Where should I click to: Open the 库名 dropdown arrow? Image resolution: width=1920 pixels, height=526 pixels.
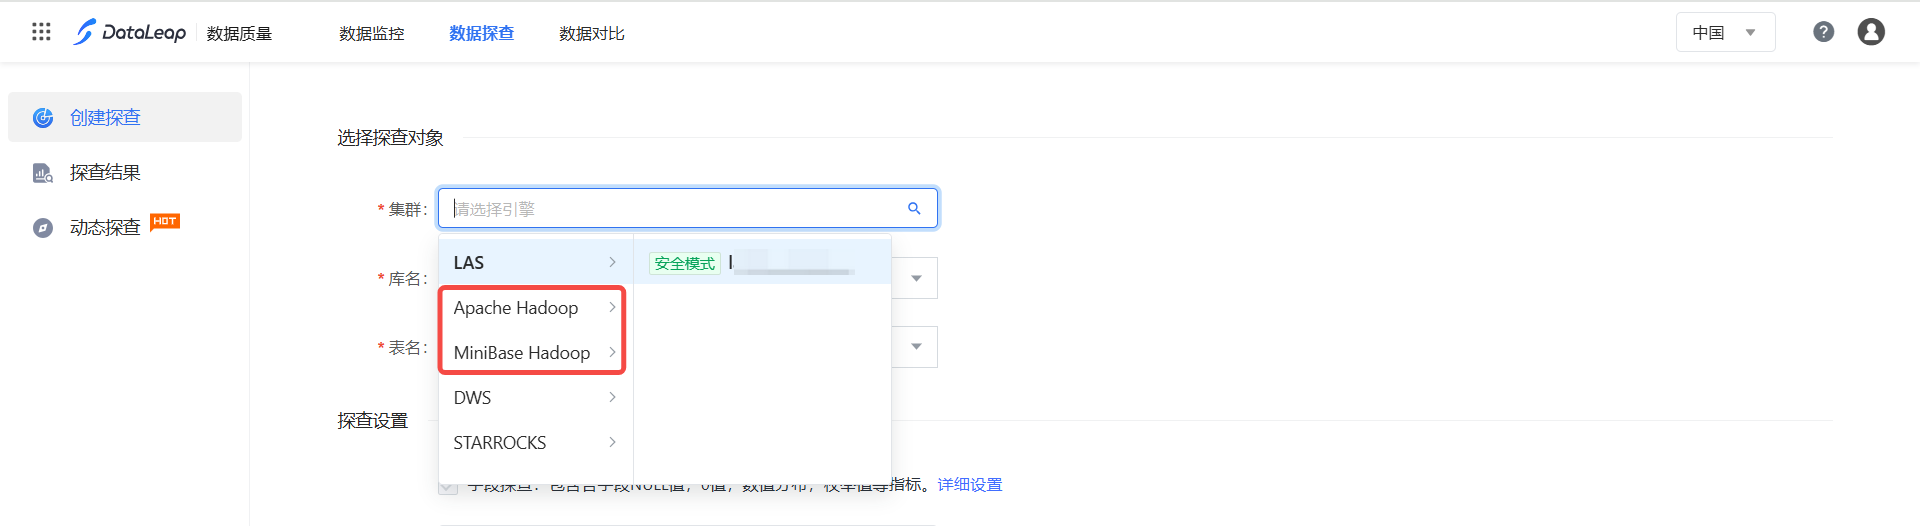point(916,278)
